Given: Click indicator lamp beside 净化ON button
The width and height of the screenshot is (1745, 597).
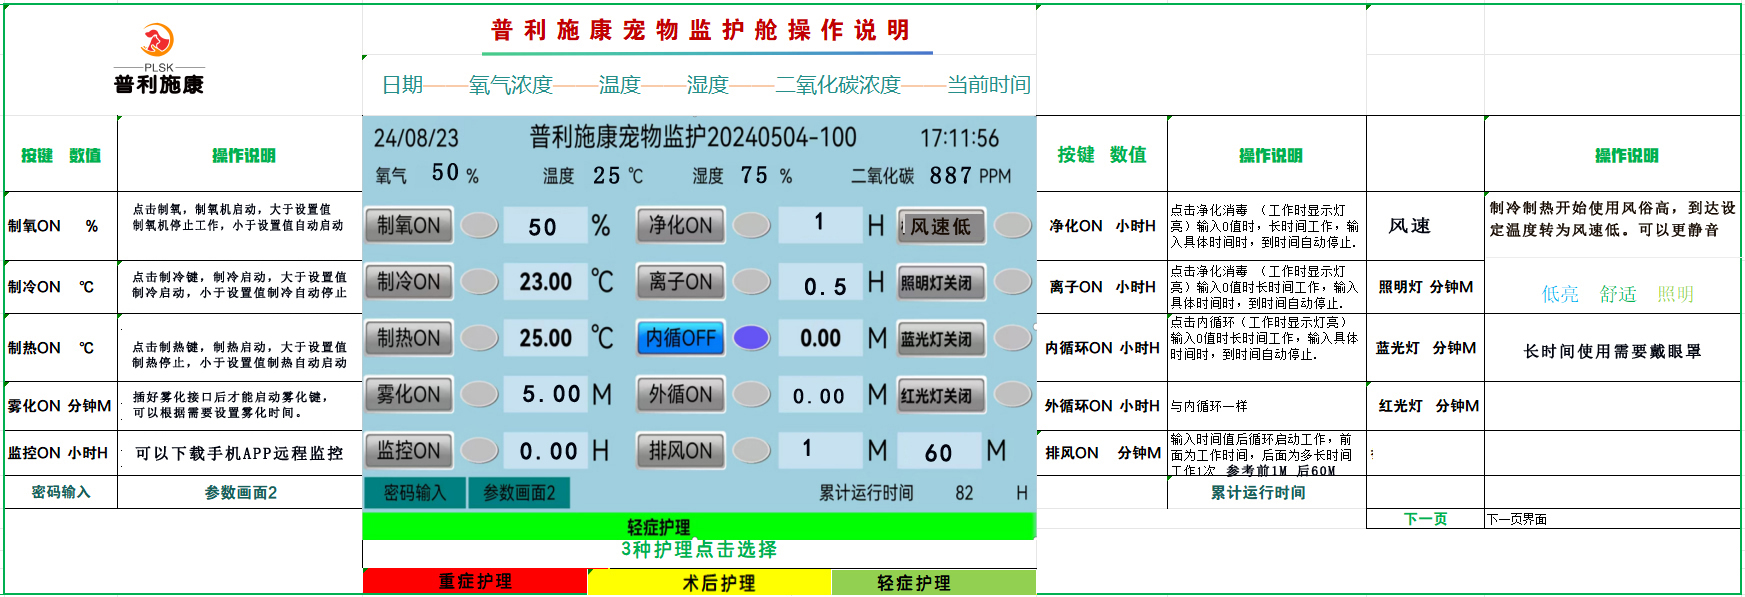Looking at the screenshot, I should pyautogui.click(x=751, y=226).
